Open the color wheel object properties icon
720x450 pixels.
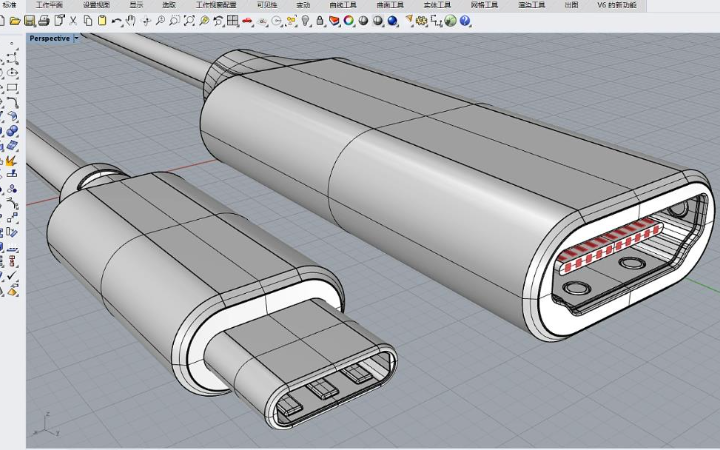point(349,20)
